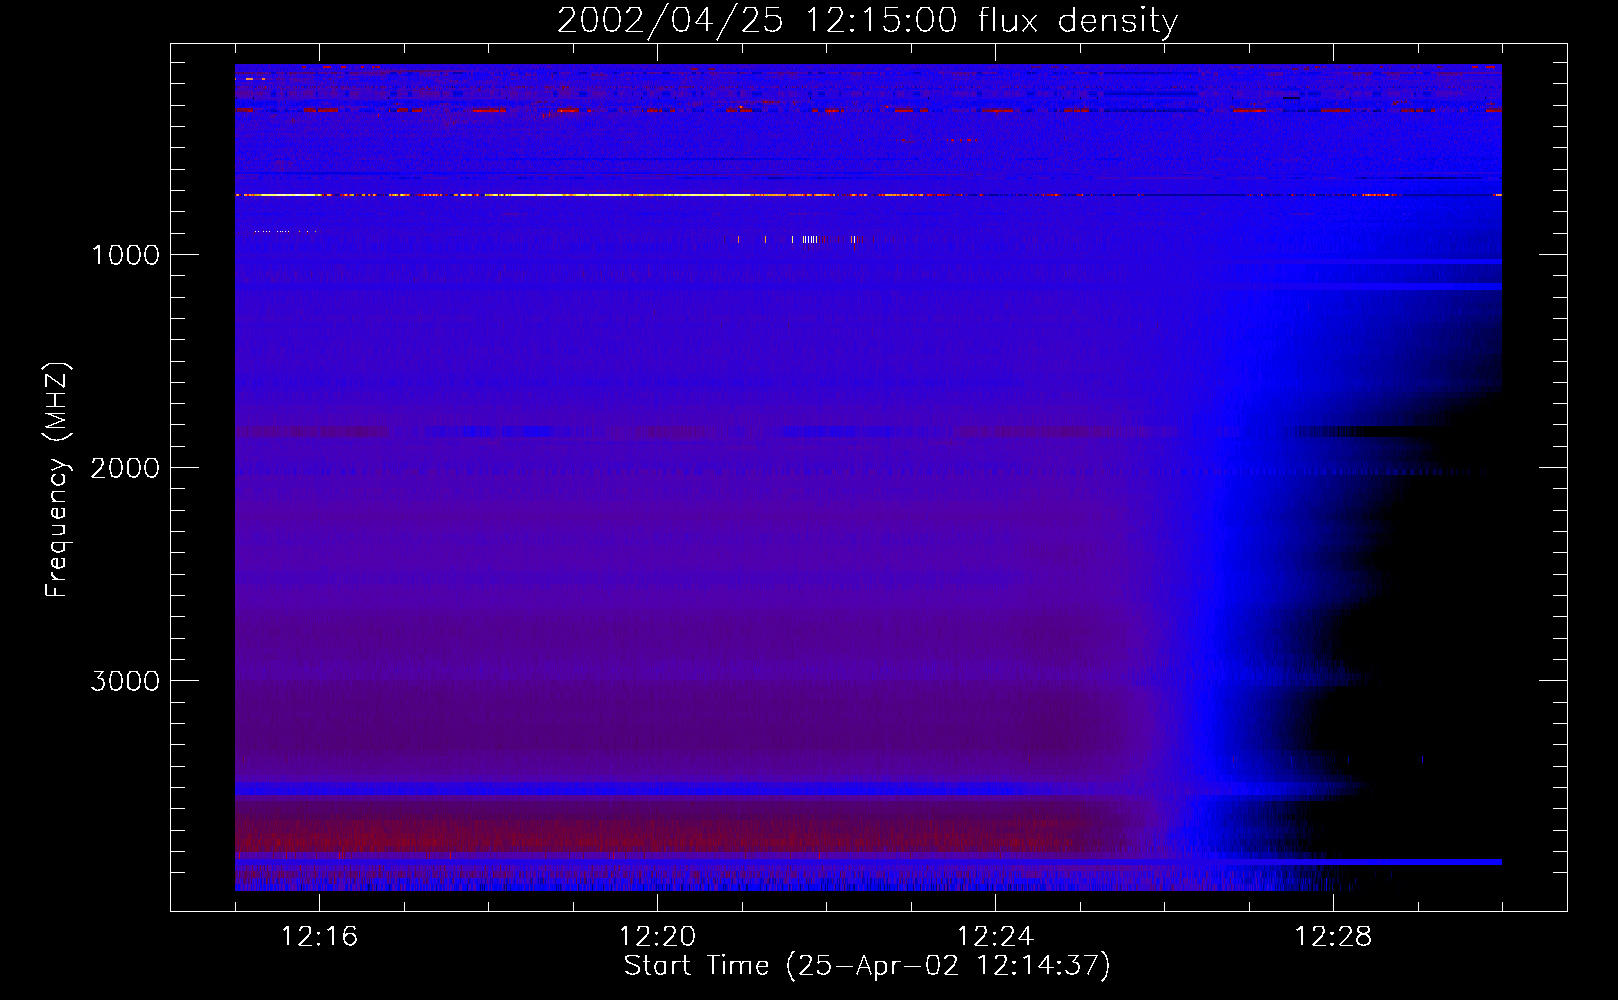The width and height of the screenshot is (1618, 1000).
Task: Click the plot title "2002/04/25 12:15:00 flux density"
Action: pos(867,21)
